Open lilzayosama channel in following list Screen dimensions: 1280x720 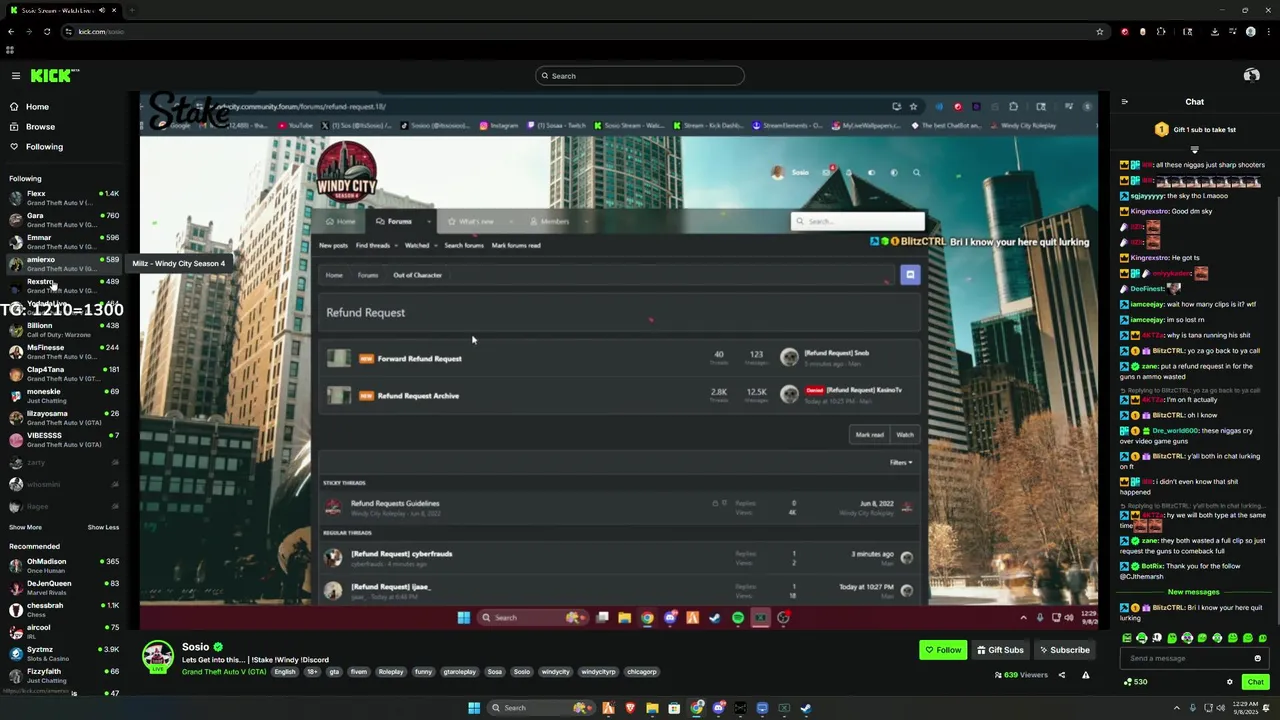click(64, 418)
